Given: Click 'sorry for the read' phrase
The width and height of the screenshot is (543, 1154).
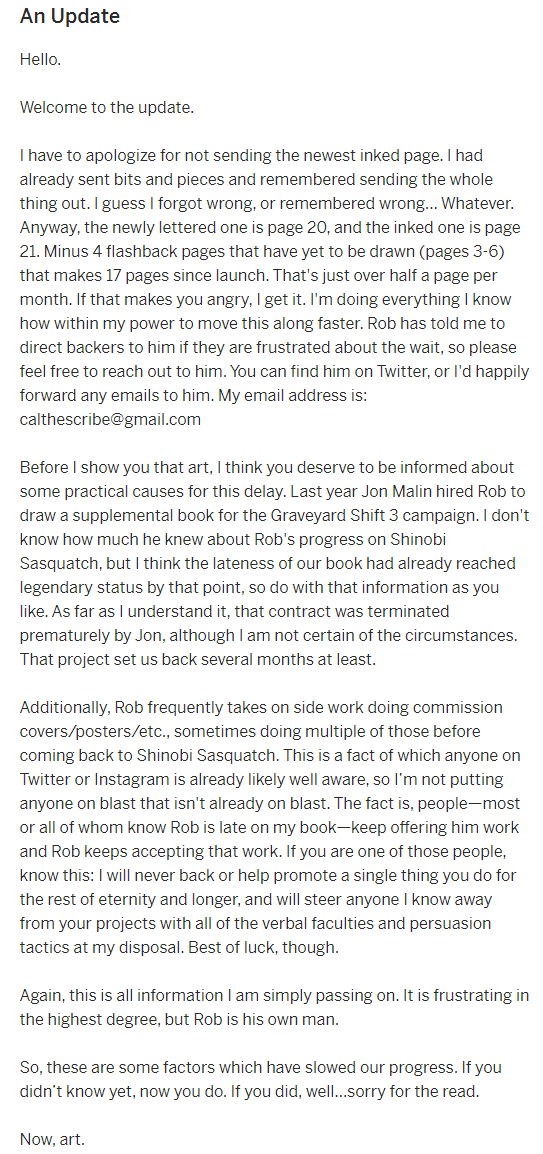Looking at the screenshot, I should click(x=417, y=1091).
